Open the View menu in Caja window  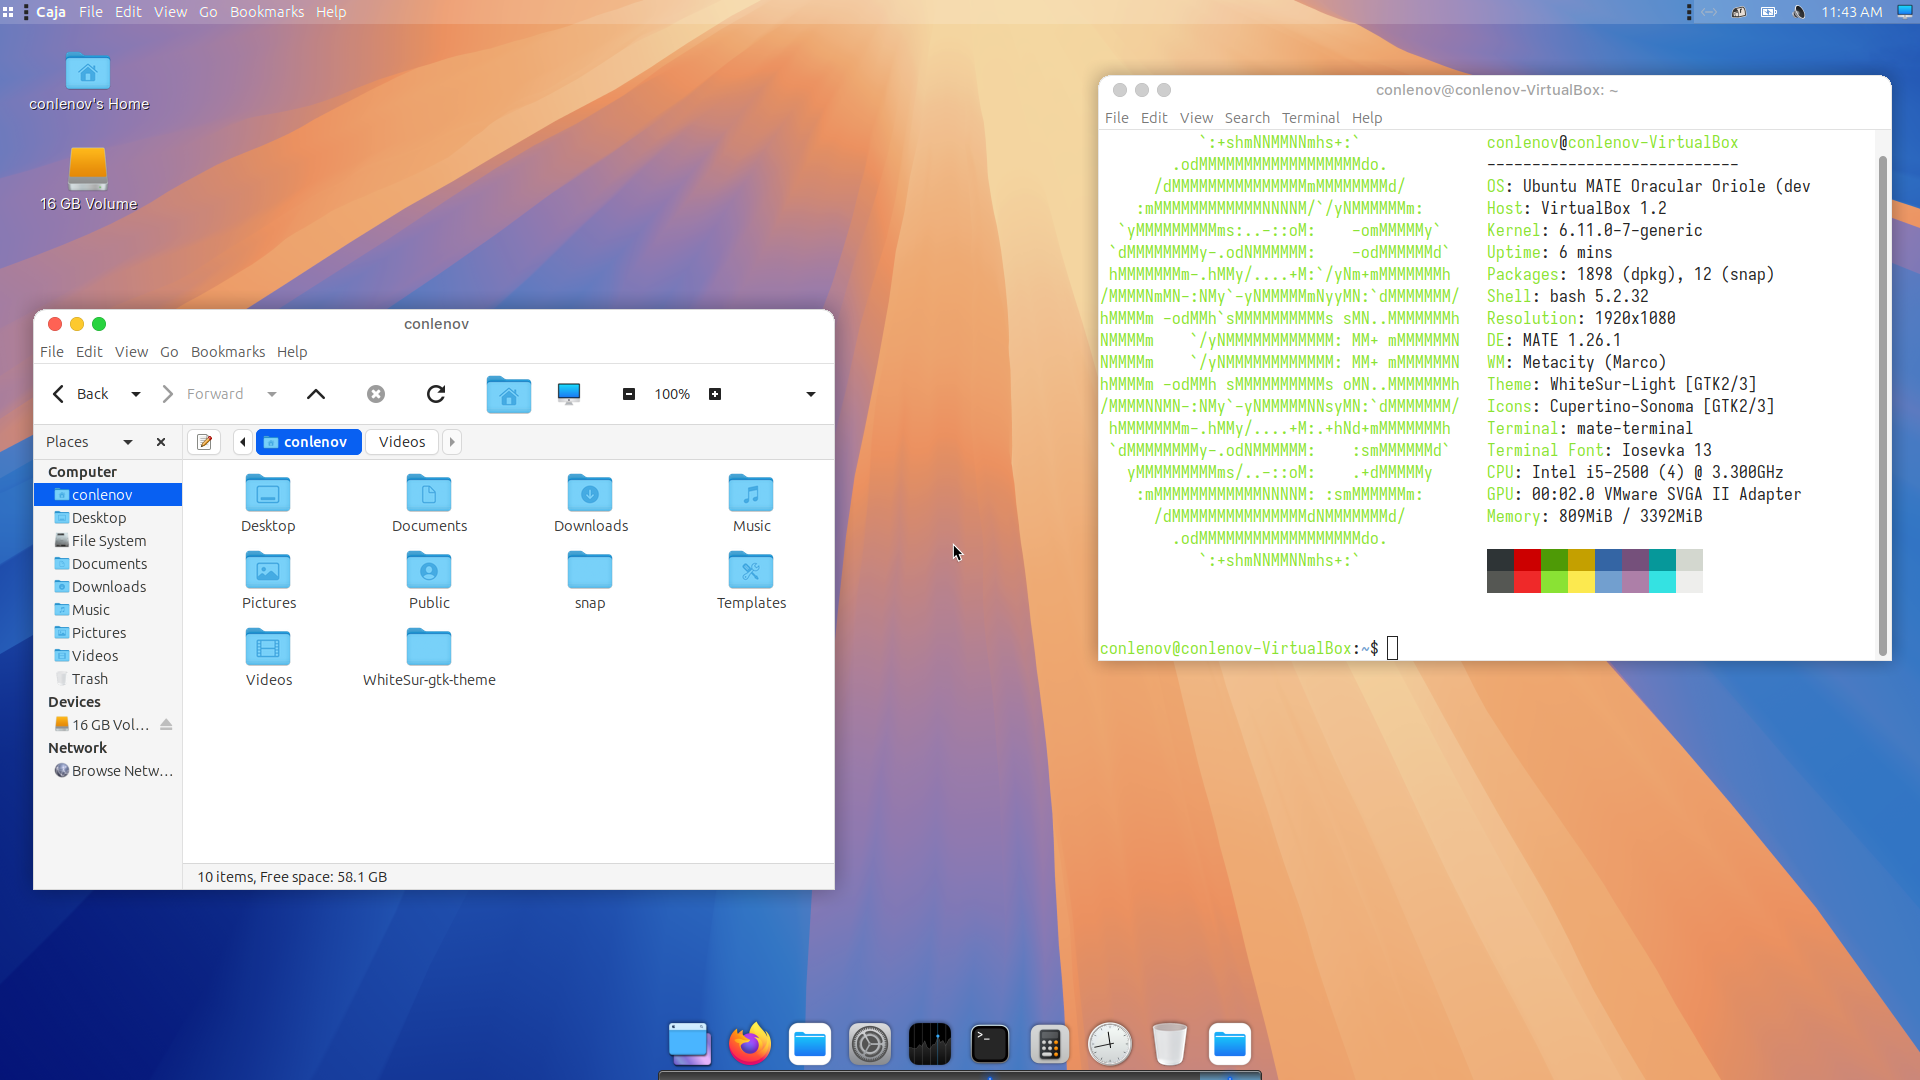point(131,352)
